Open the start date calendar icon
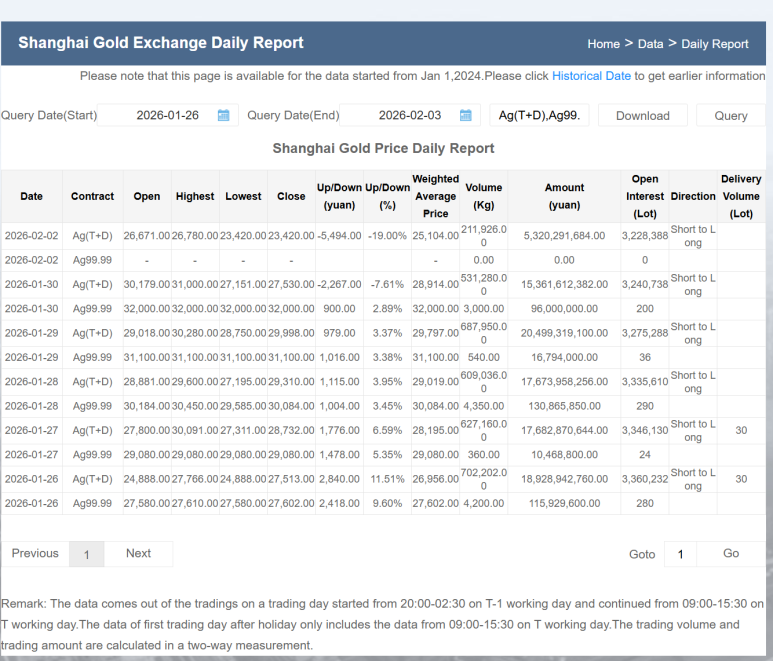The width and height of the screenshot is (773, 661). (x=223, y=115)
